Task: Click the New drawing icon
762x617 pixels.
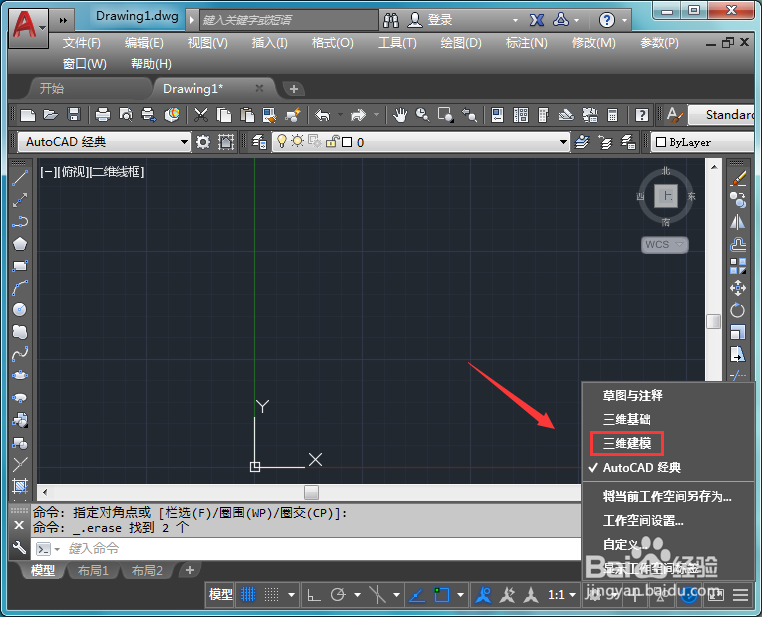Action: point(28,115)
